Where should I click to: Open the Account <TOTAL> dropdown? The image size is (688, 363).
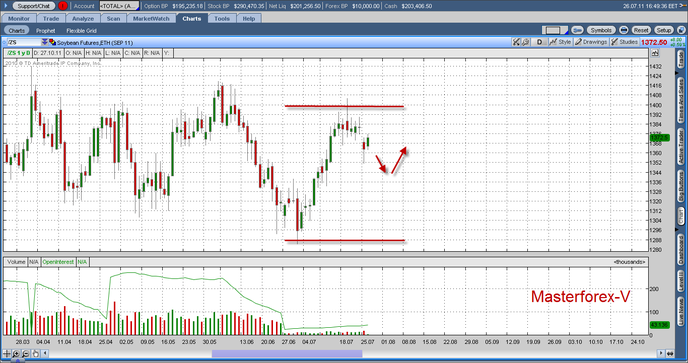pos(119,6)
